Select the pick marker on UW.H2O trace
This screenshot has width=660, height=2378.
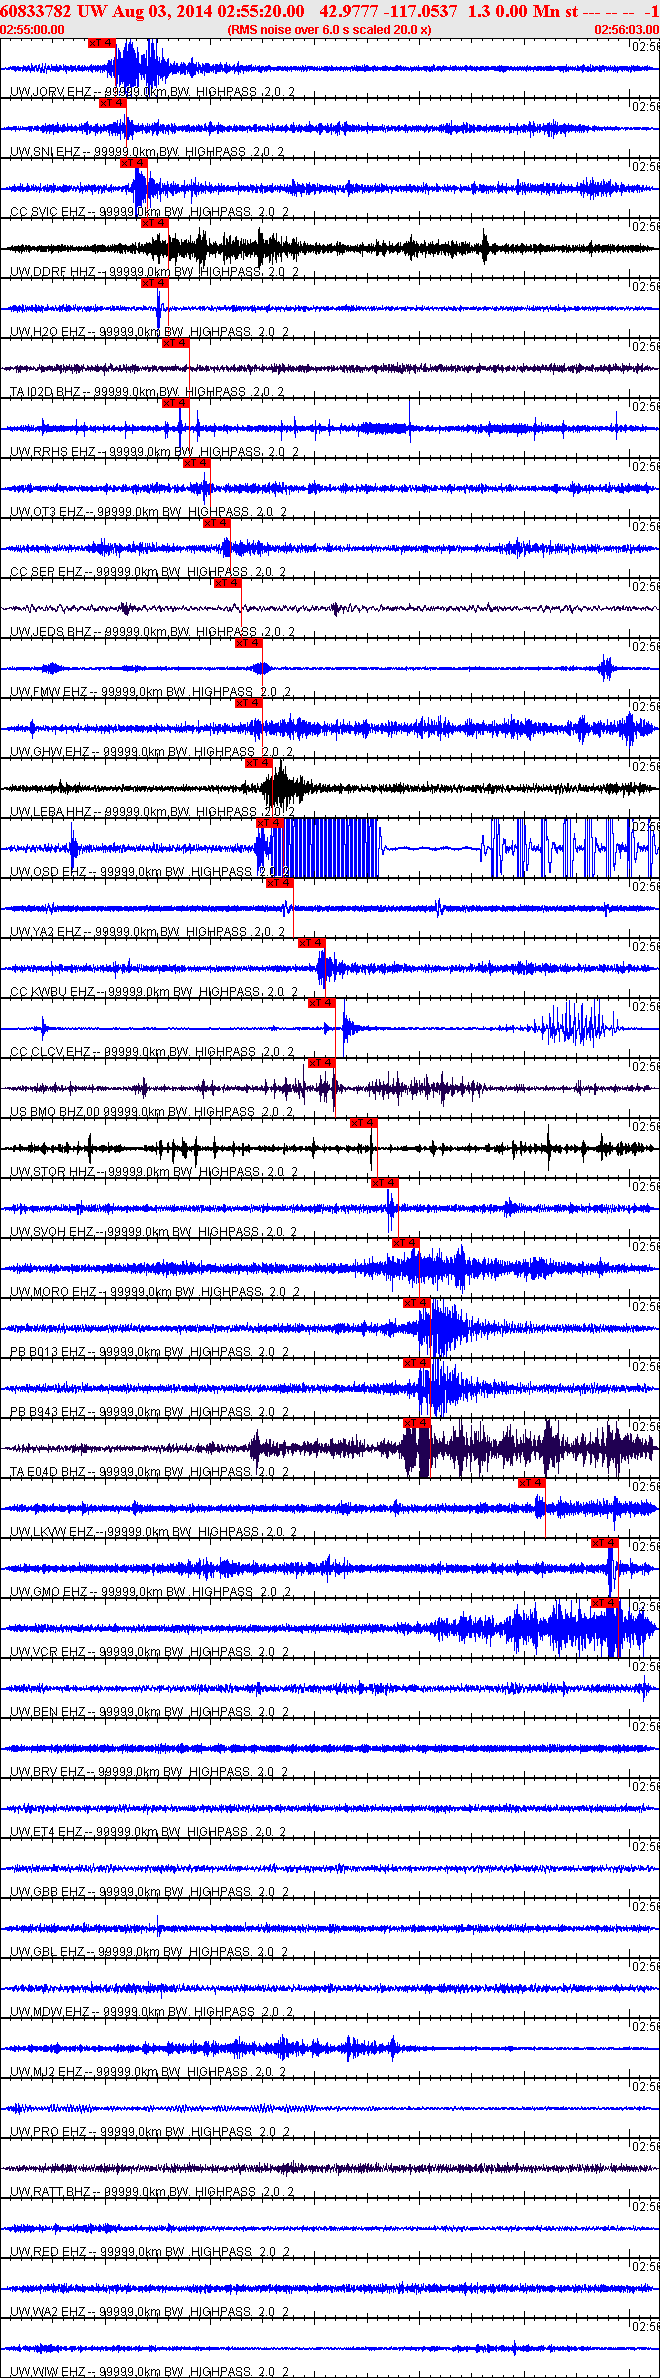[155, 283]
